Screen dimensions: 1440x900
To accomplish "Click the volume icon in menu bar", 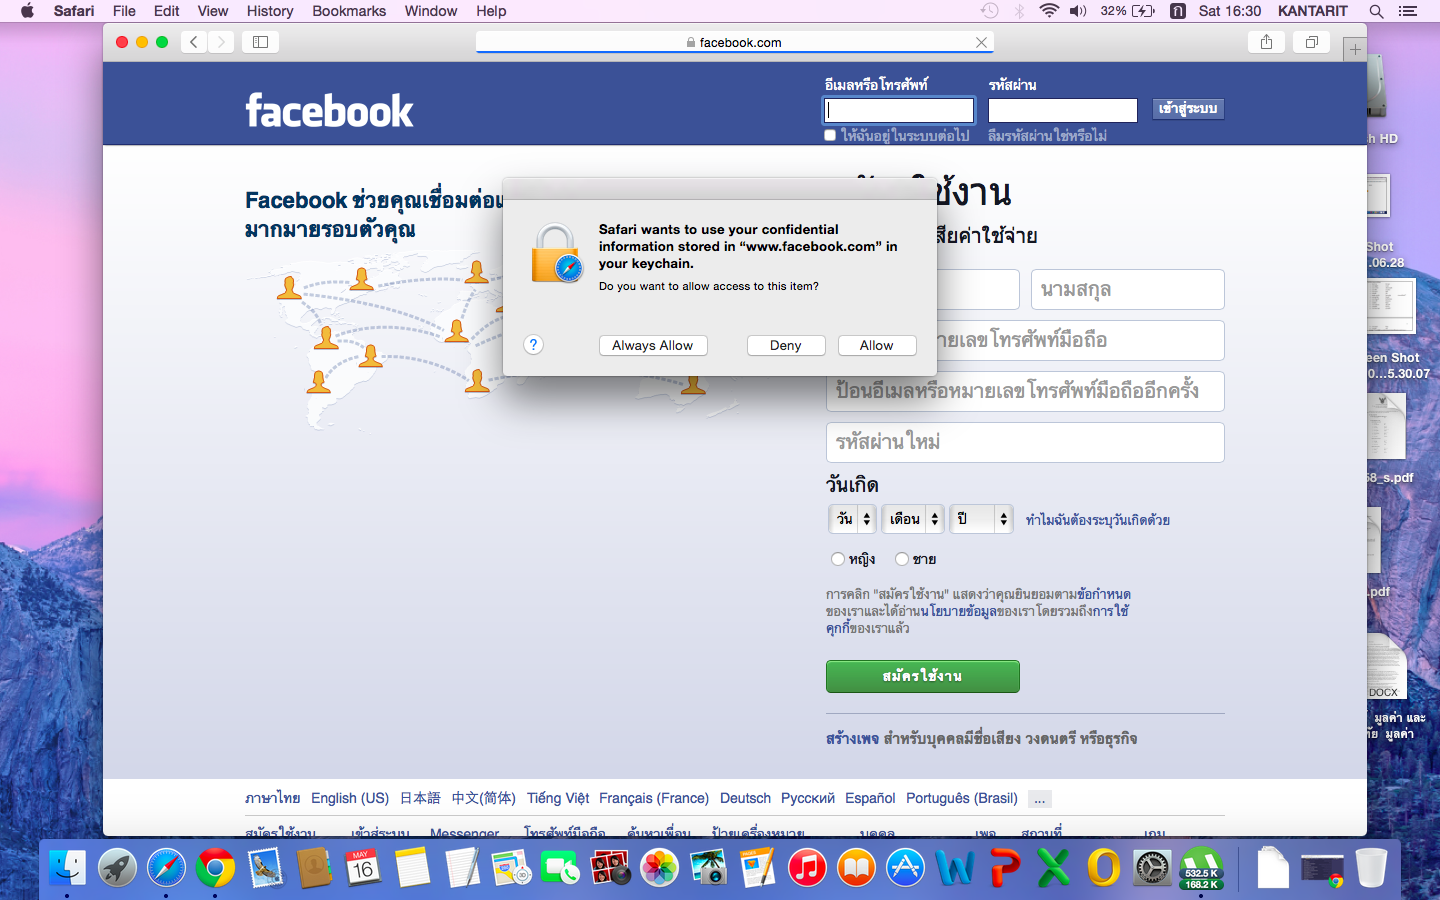I will click(x=1077, y=11).
